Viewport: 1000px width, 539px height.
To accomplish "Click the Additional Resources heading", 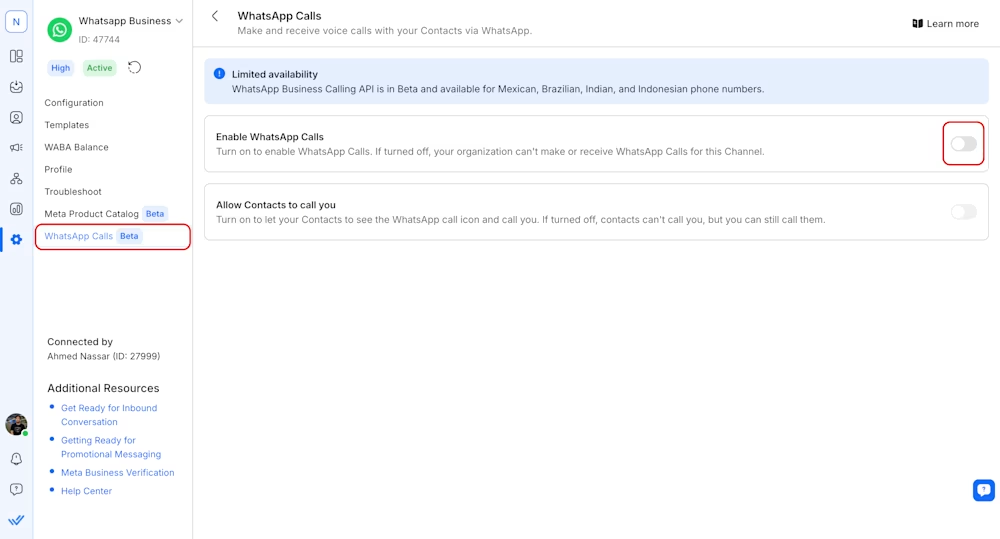I will click(103, 388).
